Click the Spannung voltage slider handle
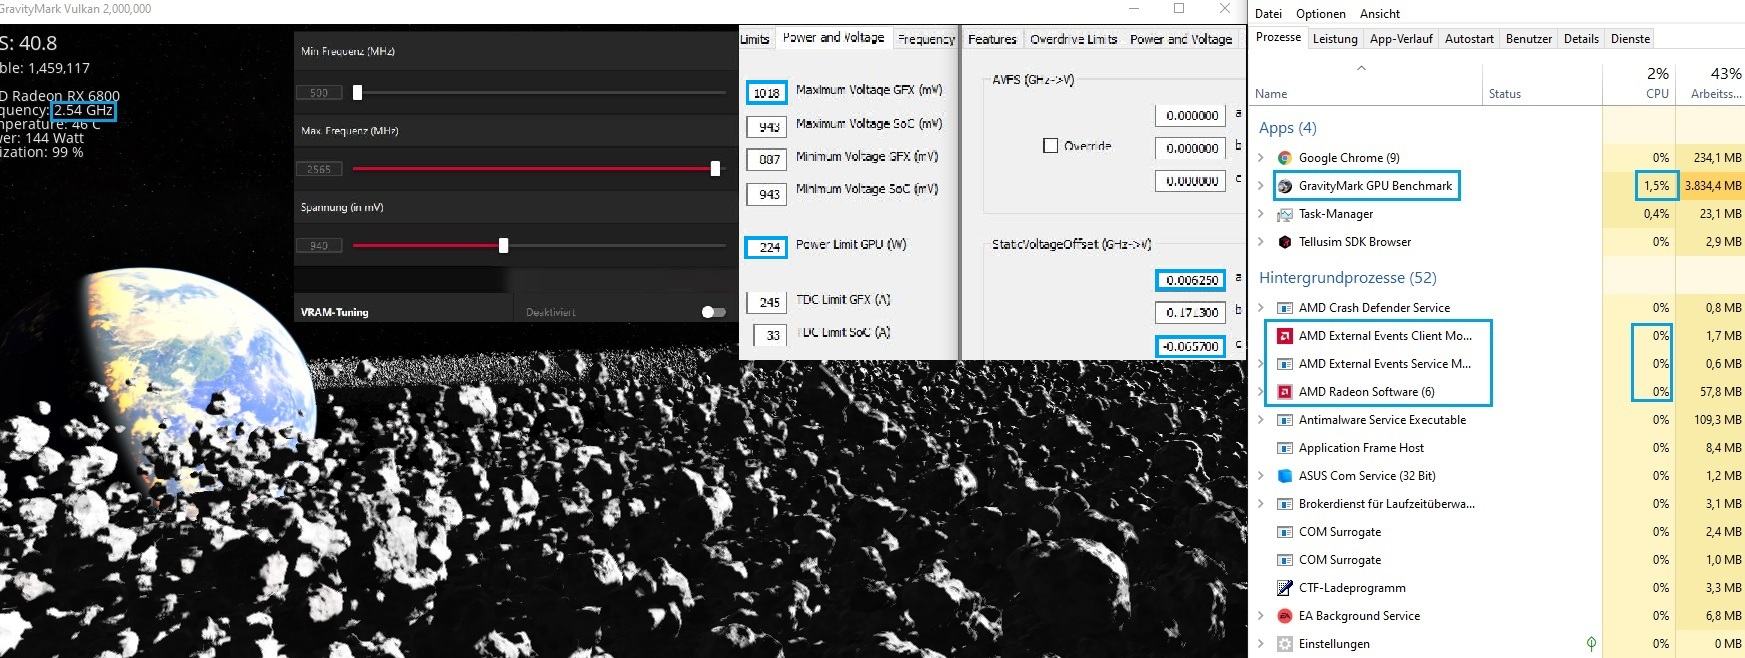1745x658 pixels. pyautogui.click(x=503, y=245)
